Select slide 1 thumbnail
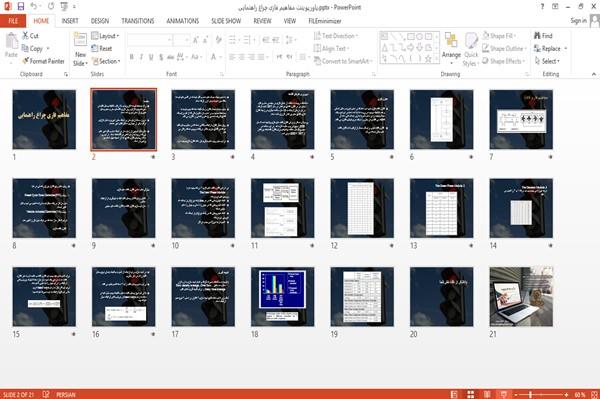 point(44,119)
